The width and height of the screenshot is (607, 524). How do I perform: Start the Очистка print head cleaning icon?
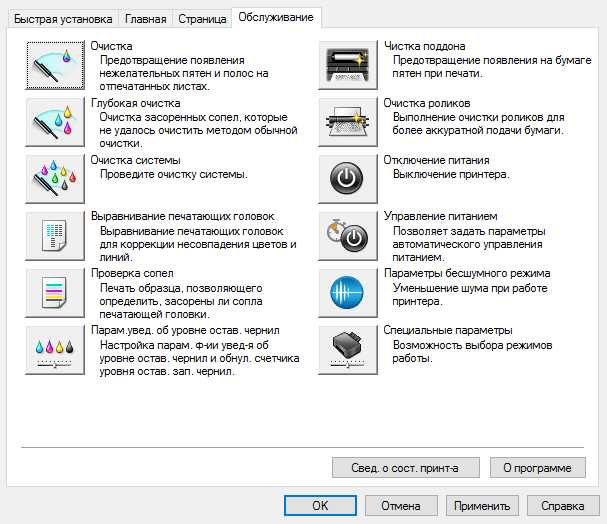pos(55,65)
